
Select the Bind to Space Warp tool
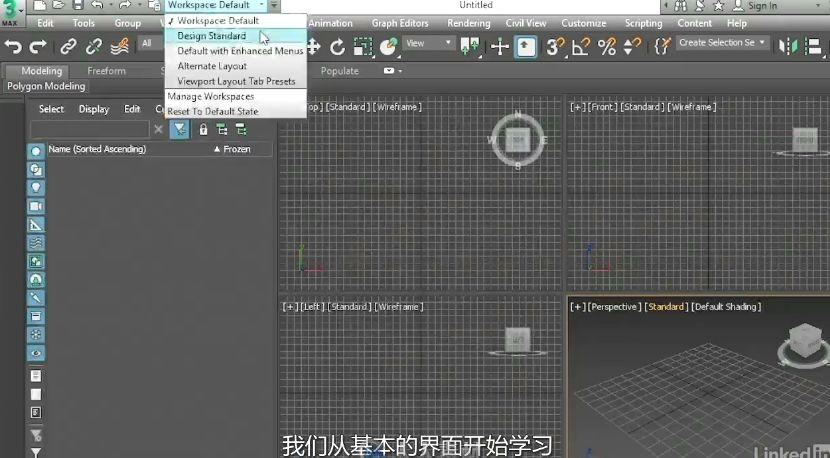click(x=120, y=47)
